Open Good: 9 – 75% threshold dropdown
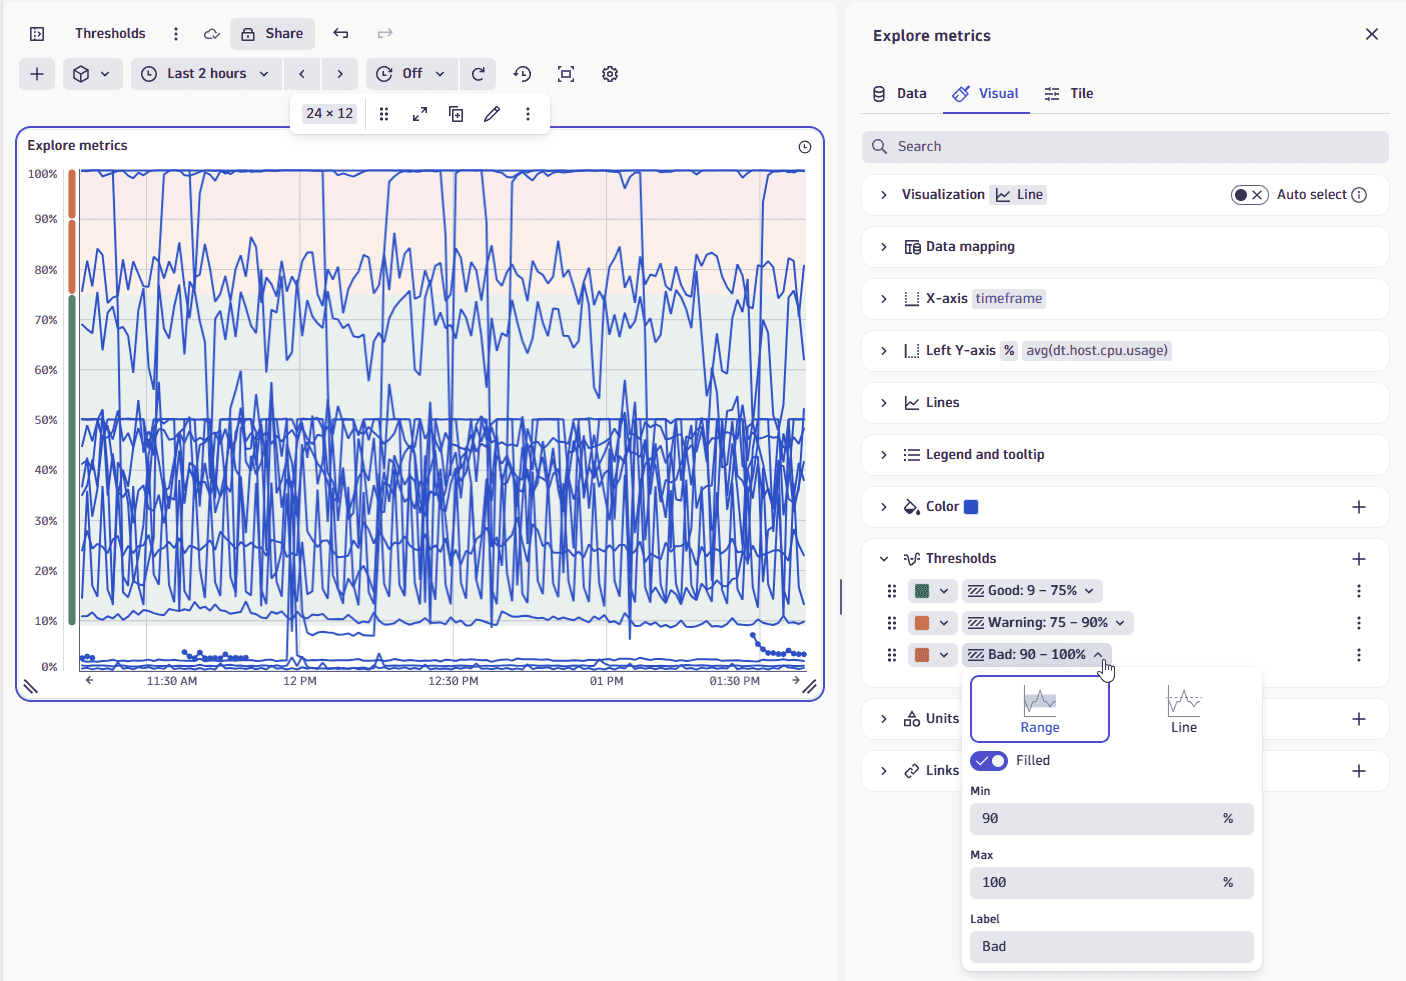The image size is (1406, 981). [1032, 591]
